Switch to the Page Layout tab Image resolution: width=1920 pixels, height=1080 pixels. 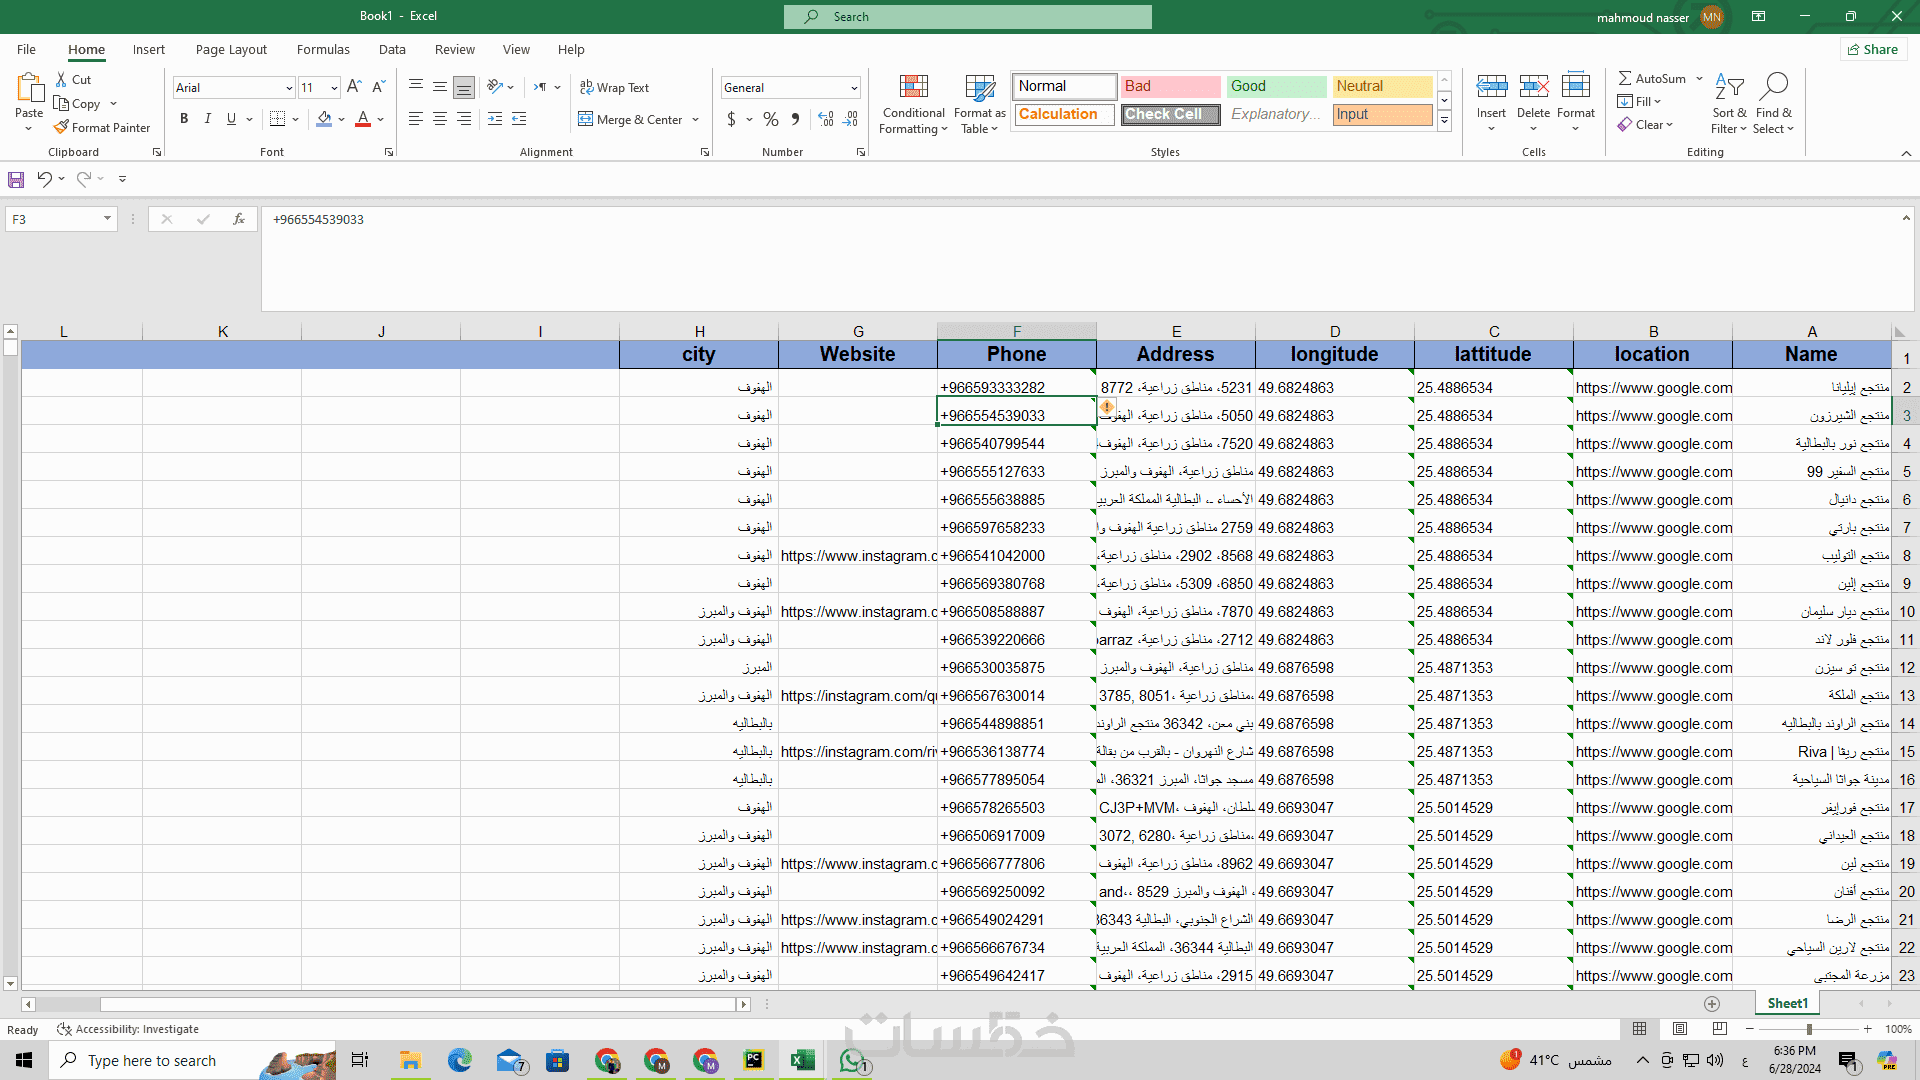231,49
